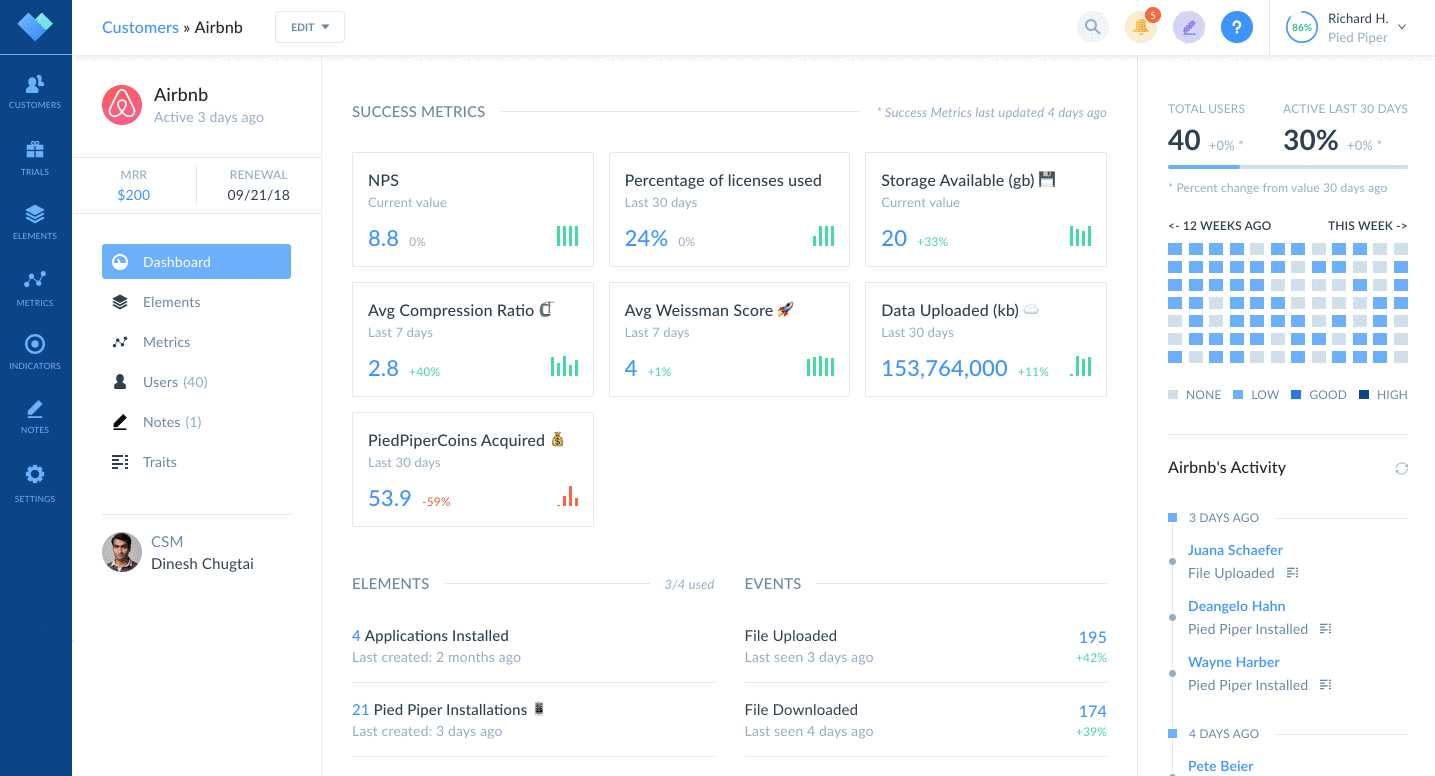Open the help question mark

coord(1237,27)
